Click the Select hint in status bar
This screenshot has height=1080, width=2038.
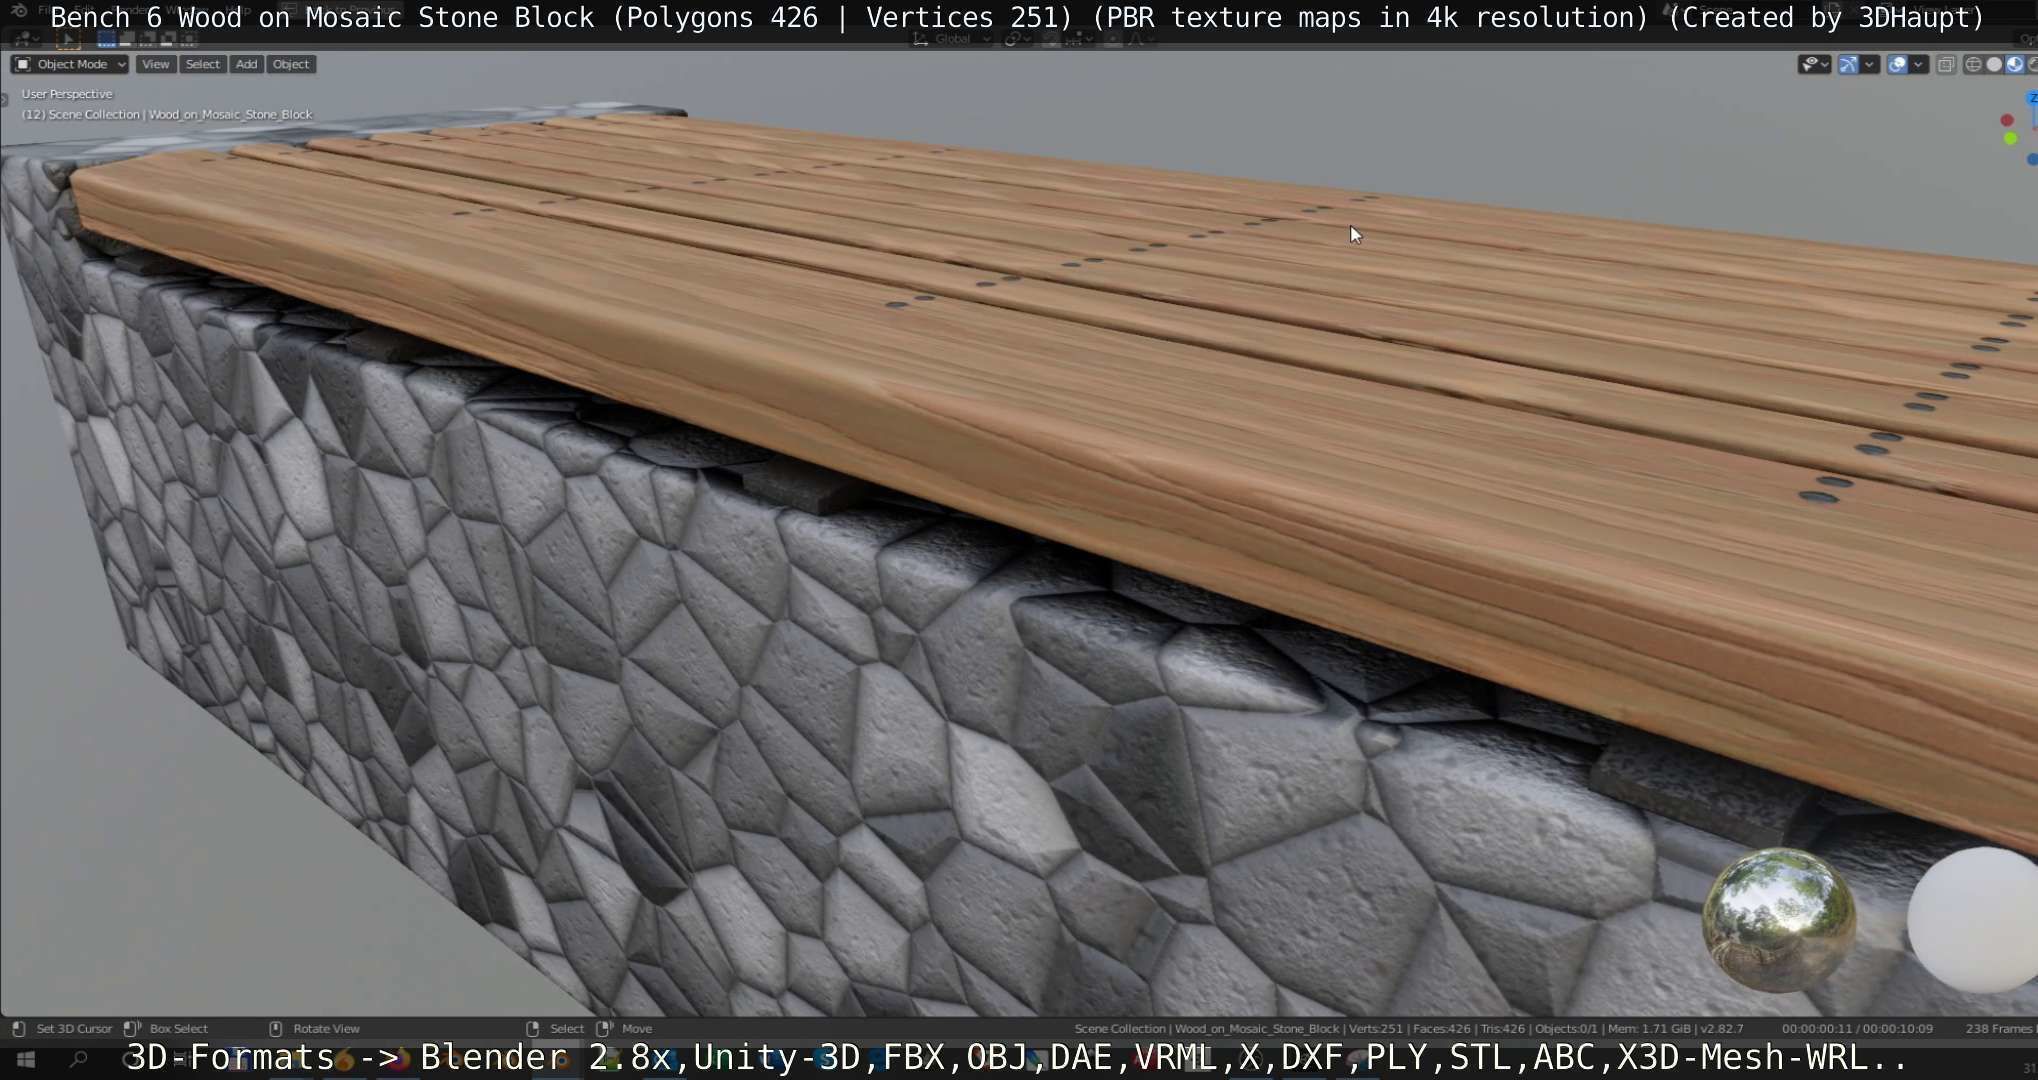(x=556, y=1028)
